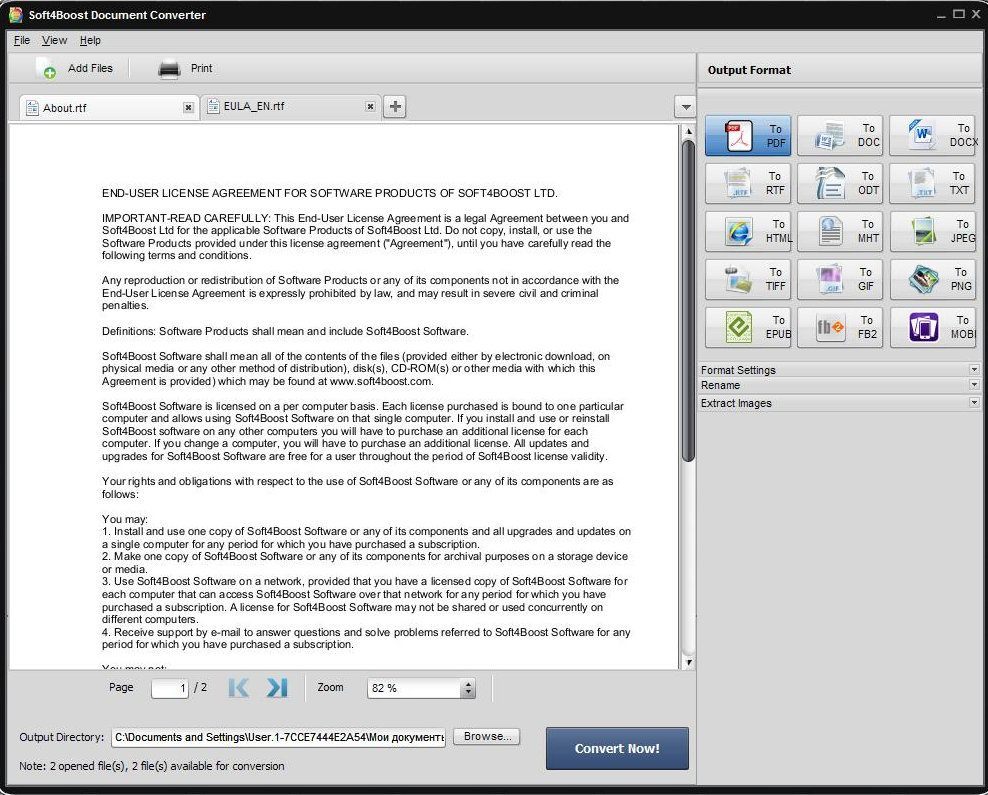
Task: Switch to the EULA_EN.rtf tab
Action: 270,106
